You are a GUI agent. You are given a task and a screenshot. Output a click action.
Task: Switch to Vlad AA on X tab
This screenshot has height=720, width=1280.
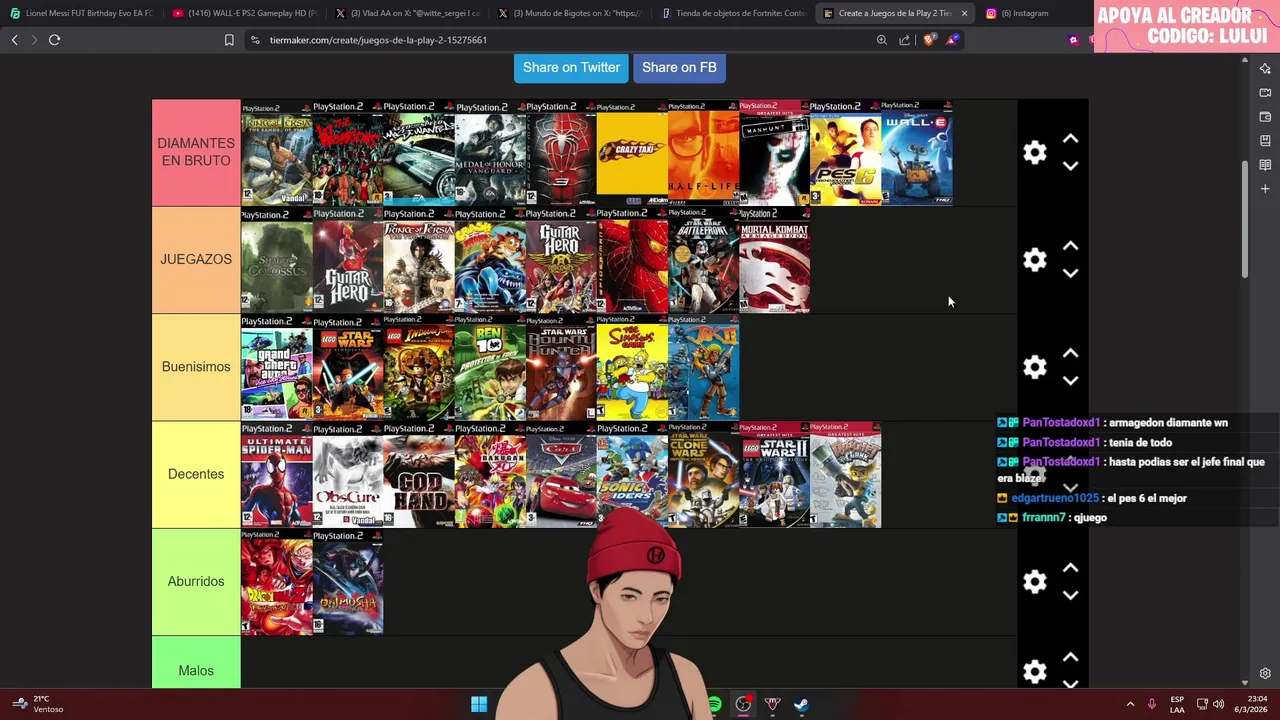(x=406, y=13)
